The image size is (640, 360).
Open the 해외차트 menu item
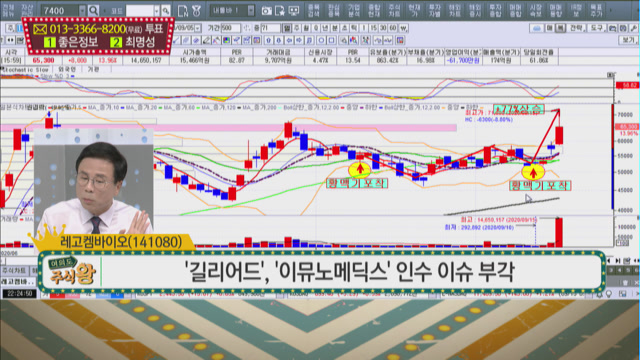tap(455, 11)
